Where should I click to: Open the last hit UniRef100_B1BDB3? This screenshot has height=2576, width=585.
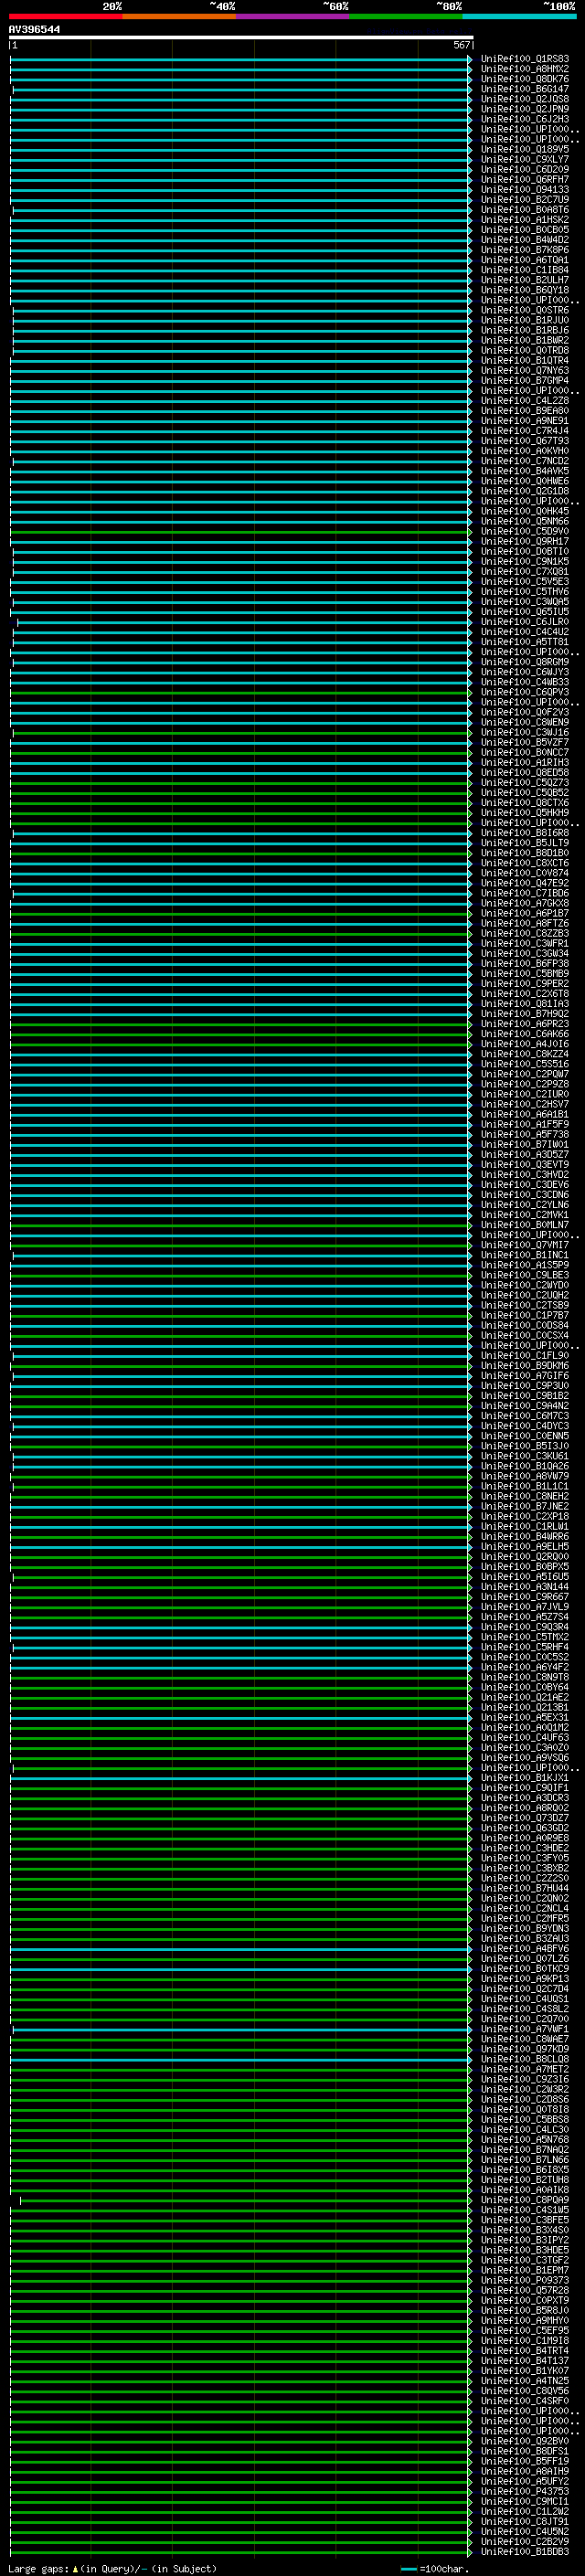click(x=524, y=2552)
